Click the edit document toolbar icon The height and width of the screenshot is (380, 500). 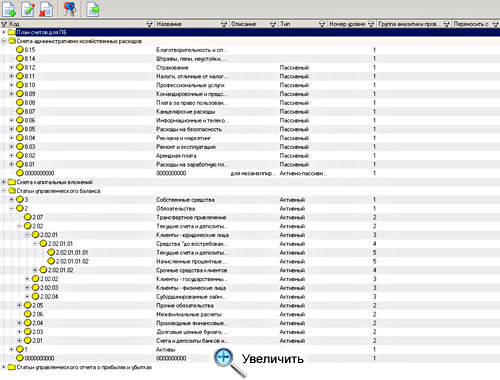28,9
